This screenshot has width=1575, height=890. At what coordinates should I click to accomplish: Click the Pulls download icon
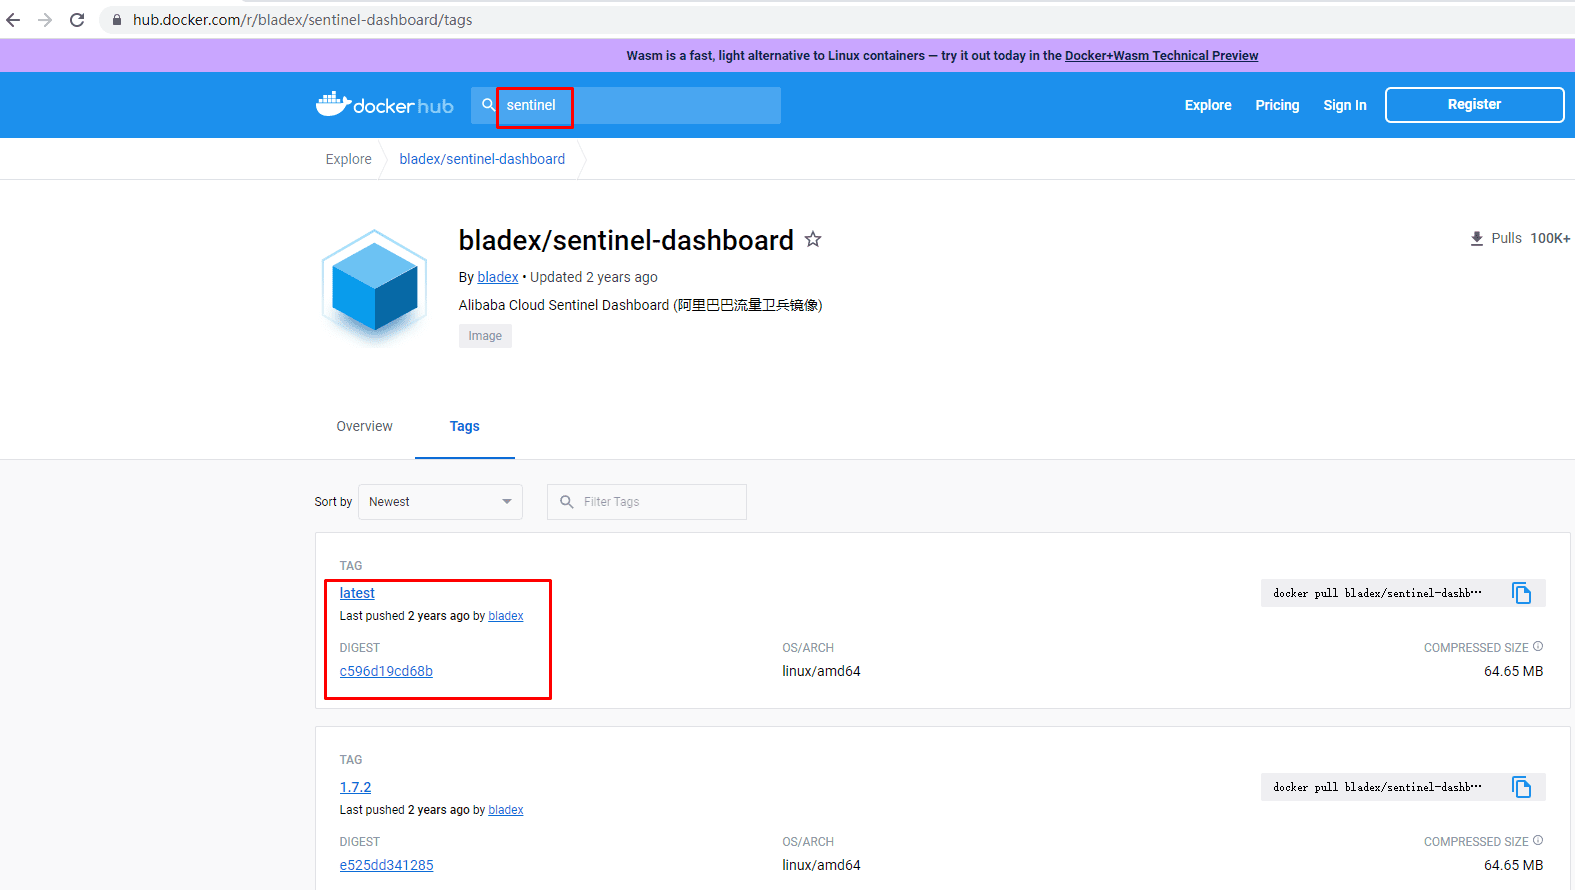coord(1477,239)
